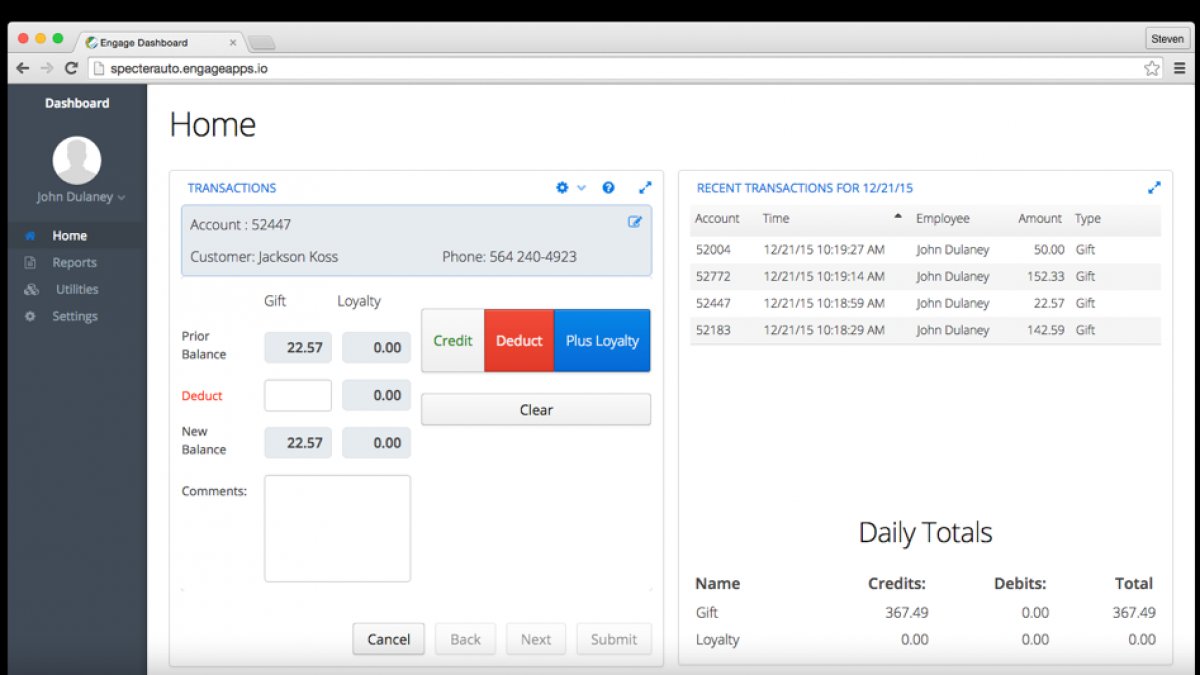
Task: Click the Phone: 564 240-4923 text
Action: (509, 257)
